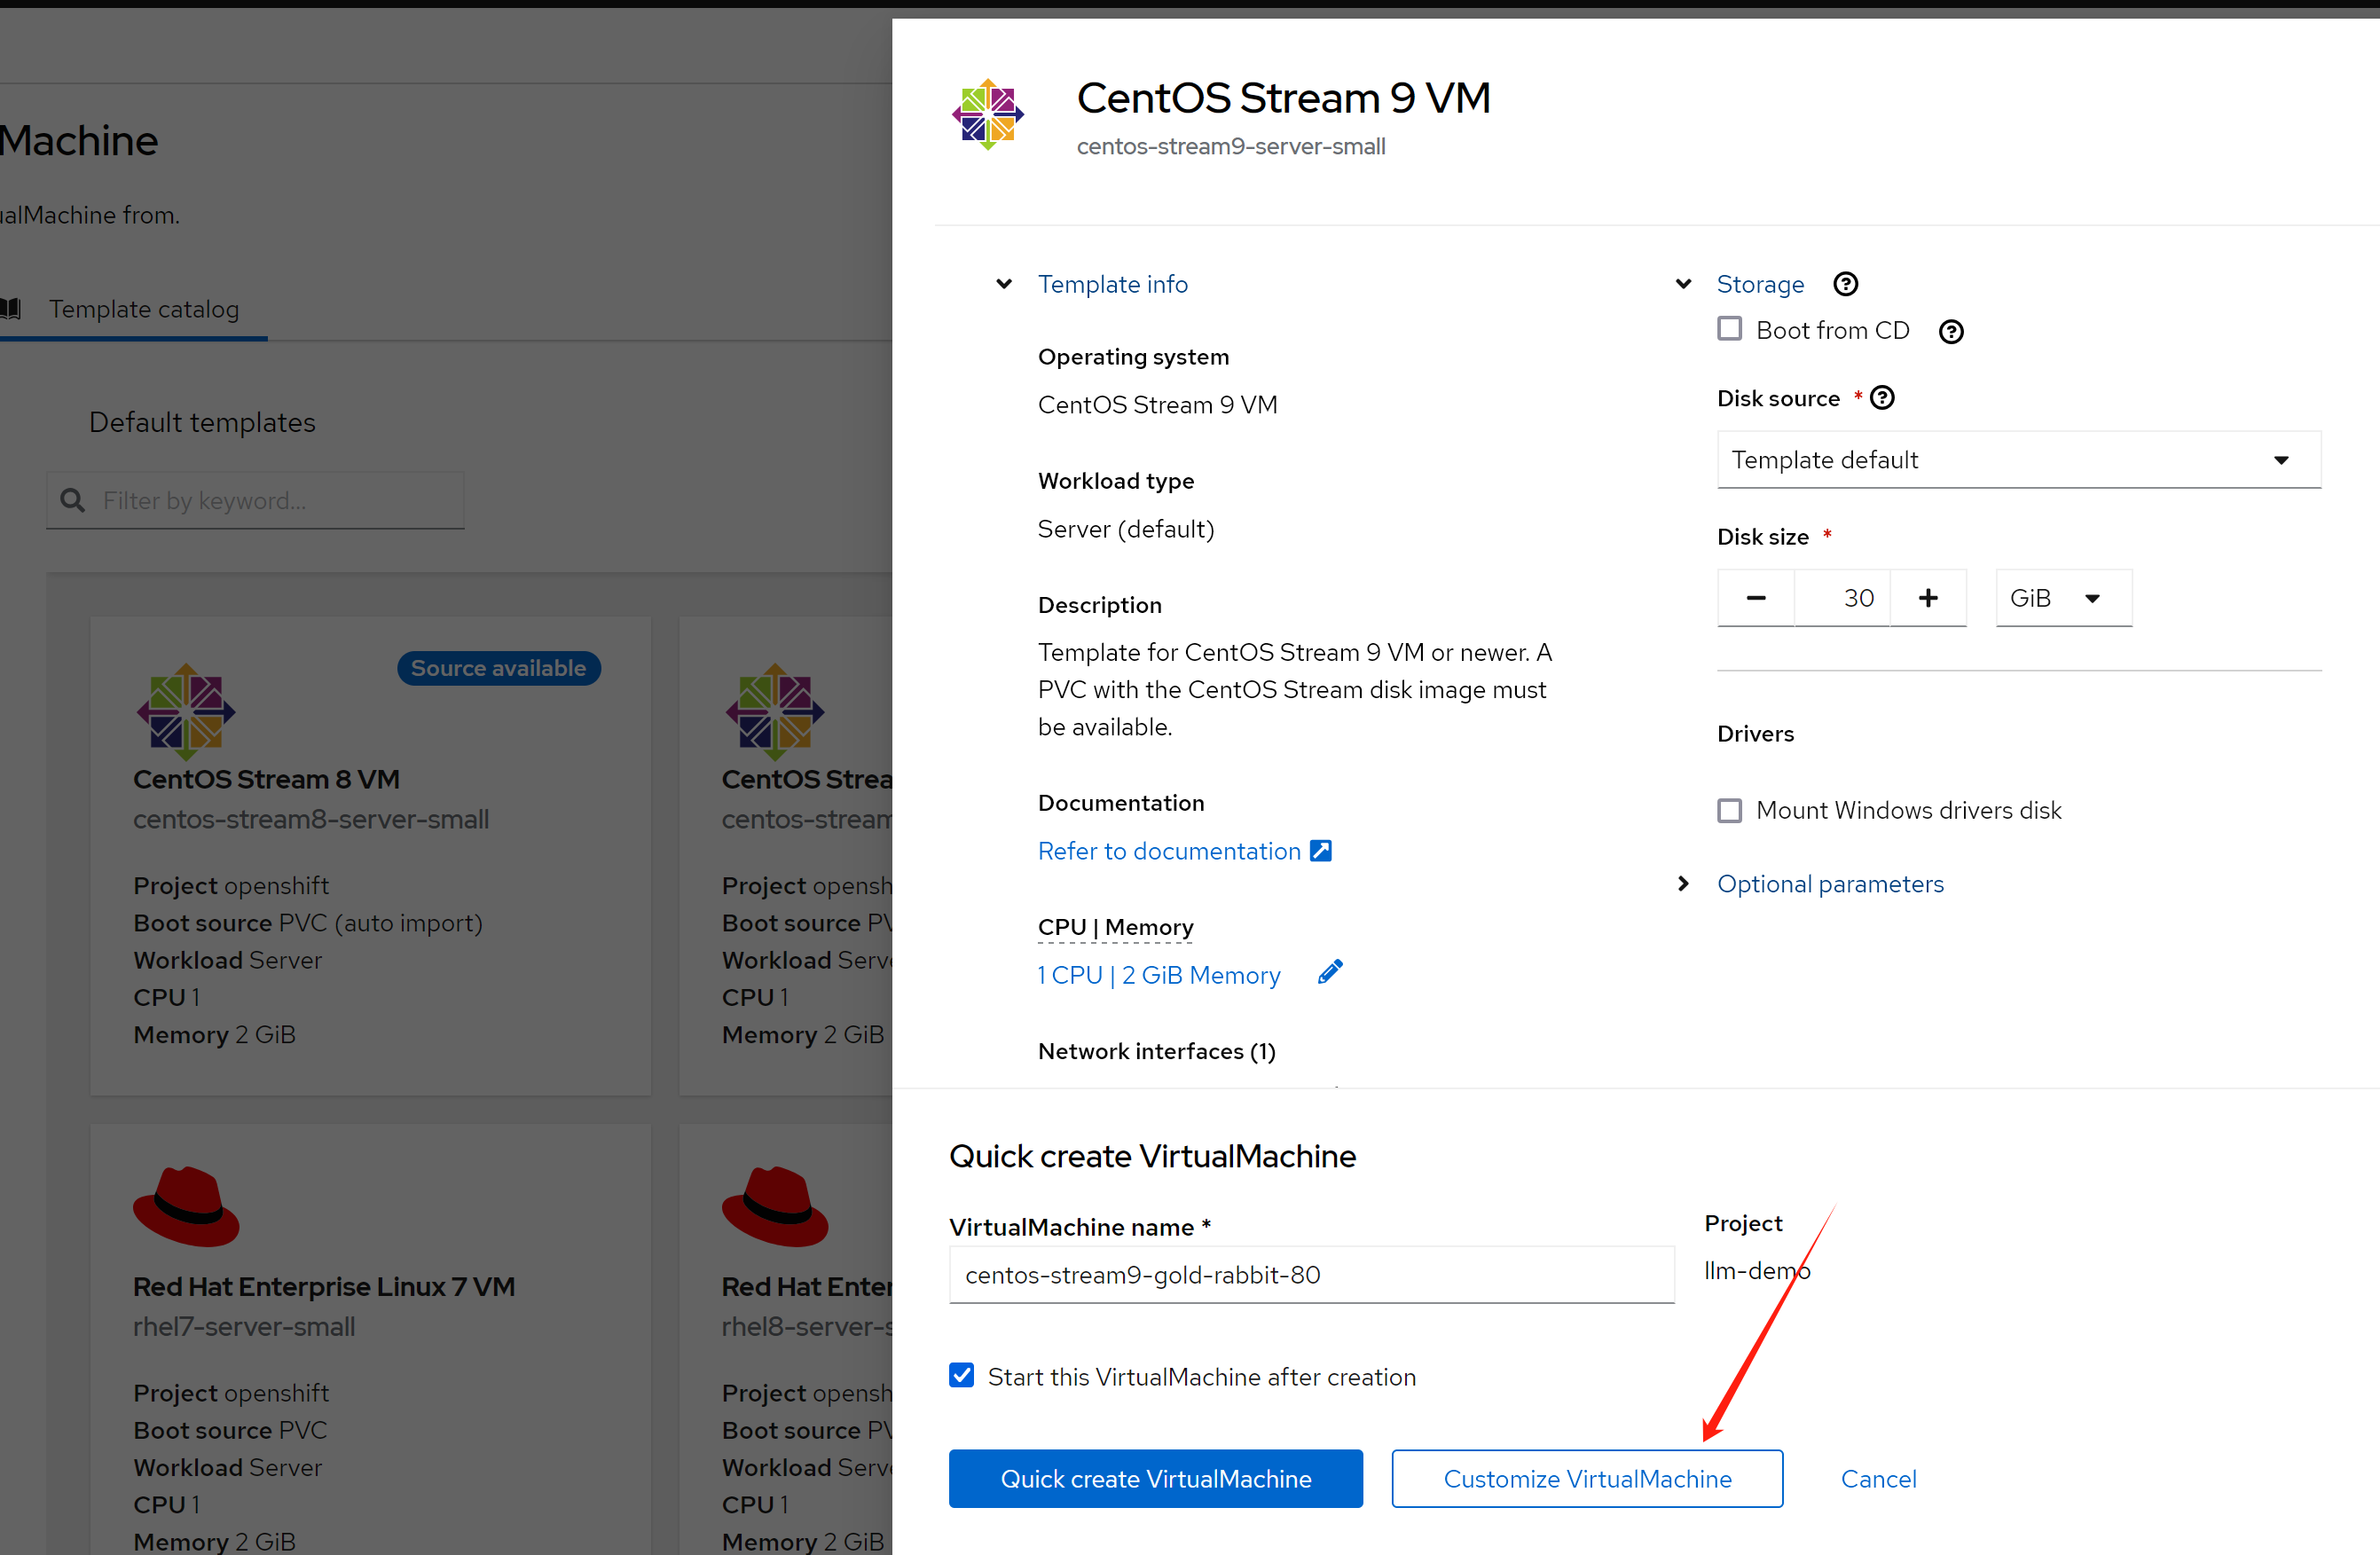Open the GiB disk size unit dropdown
Viewport: 2380px width, 1555px height.
click(x=2063, y=598)
